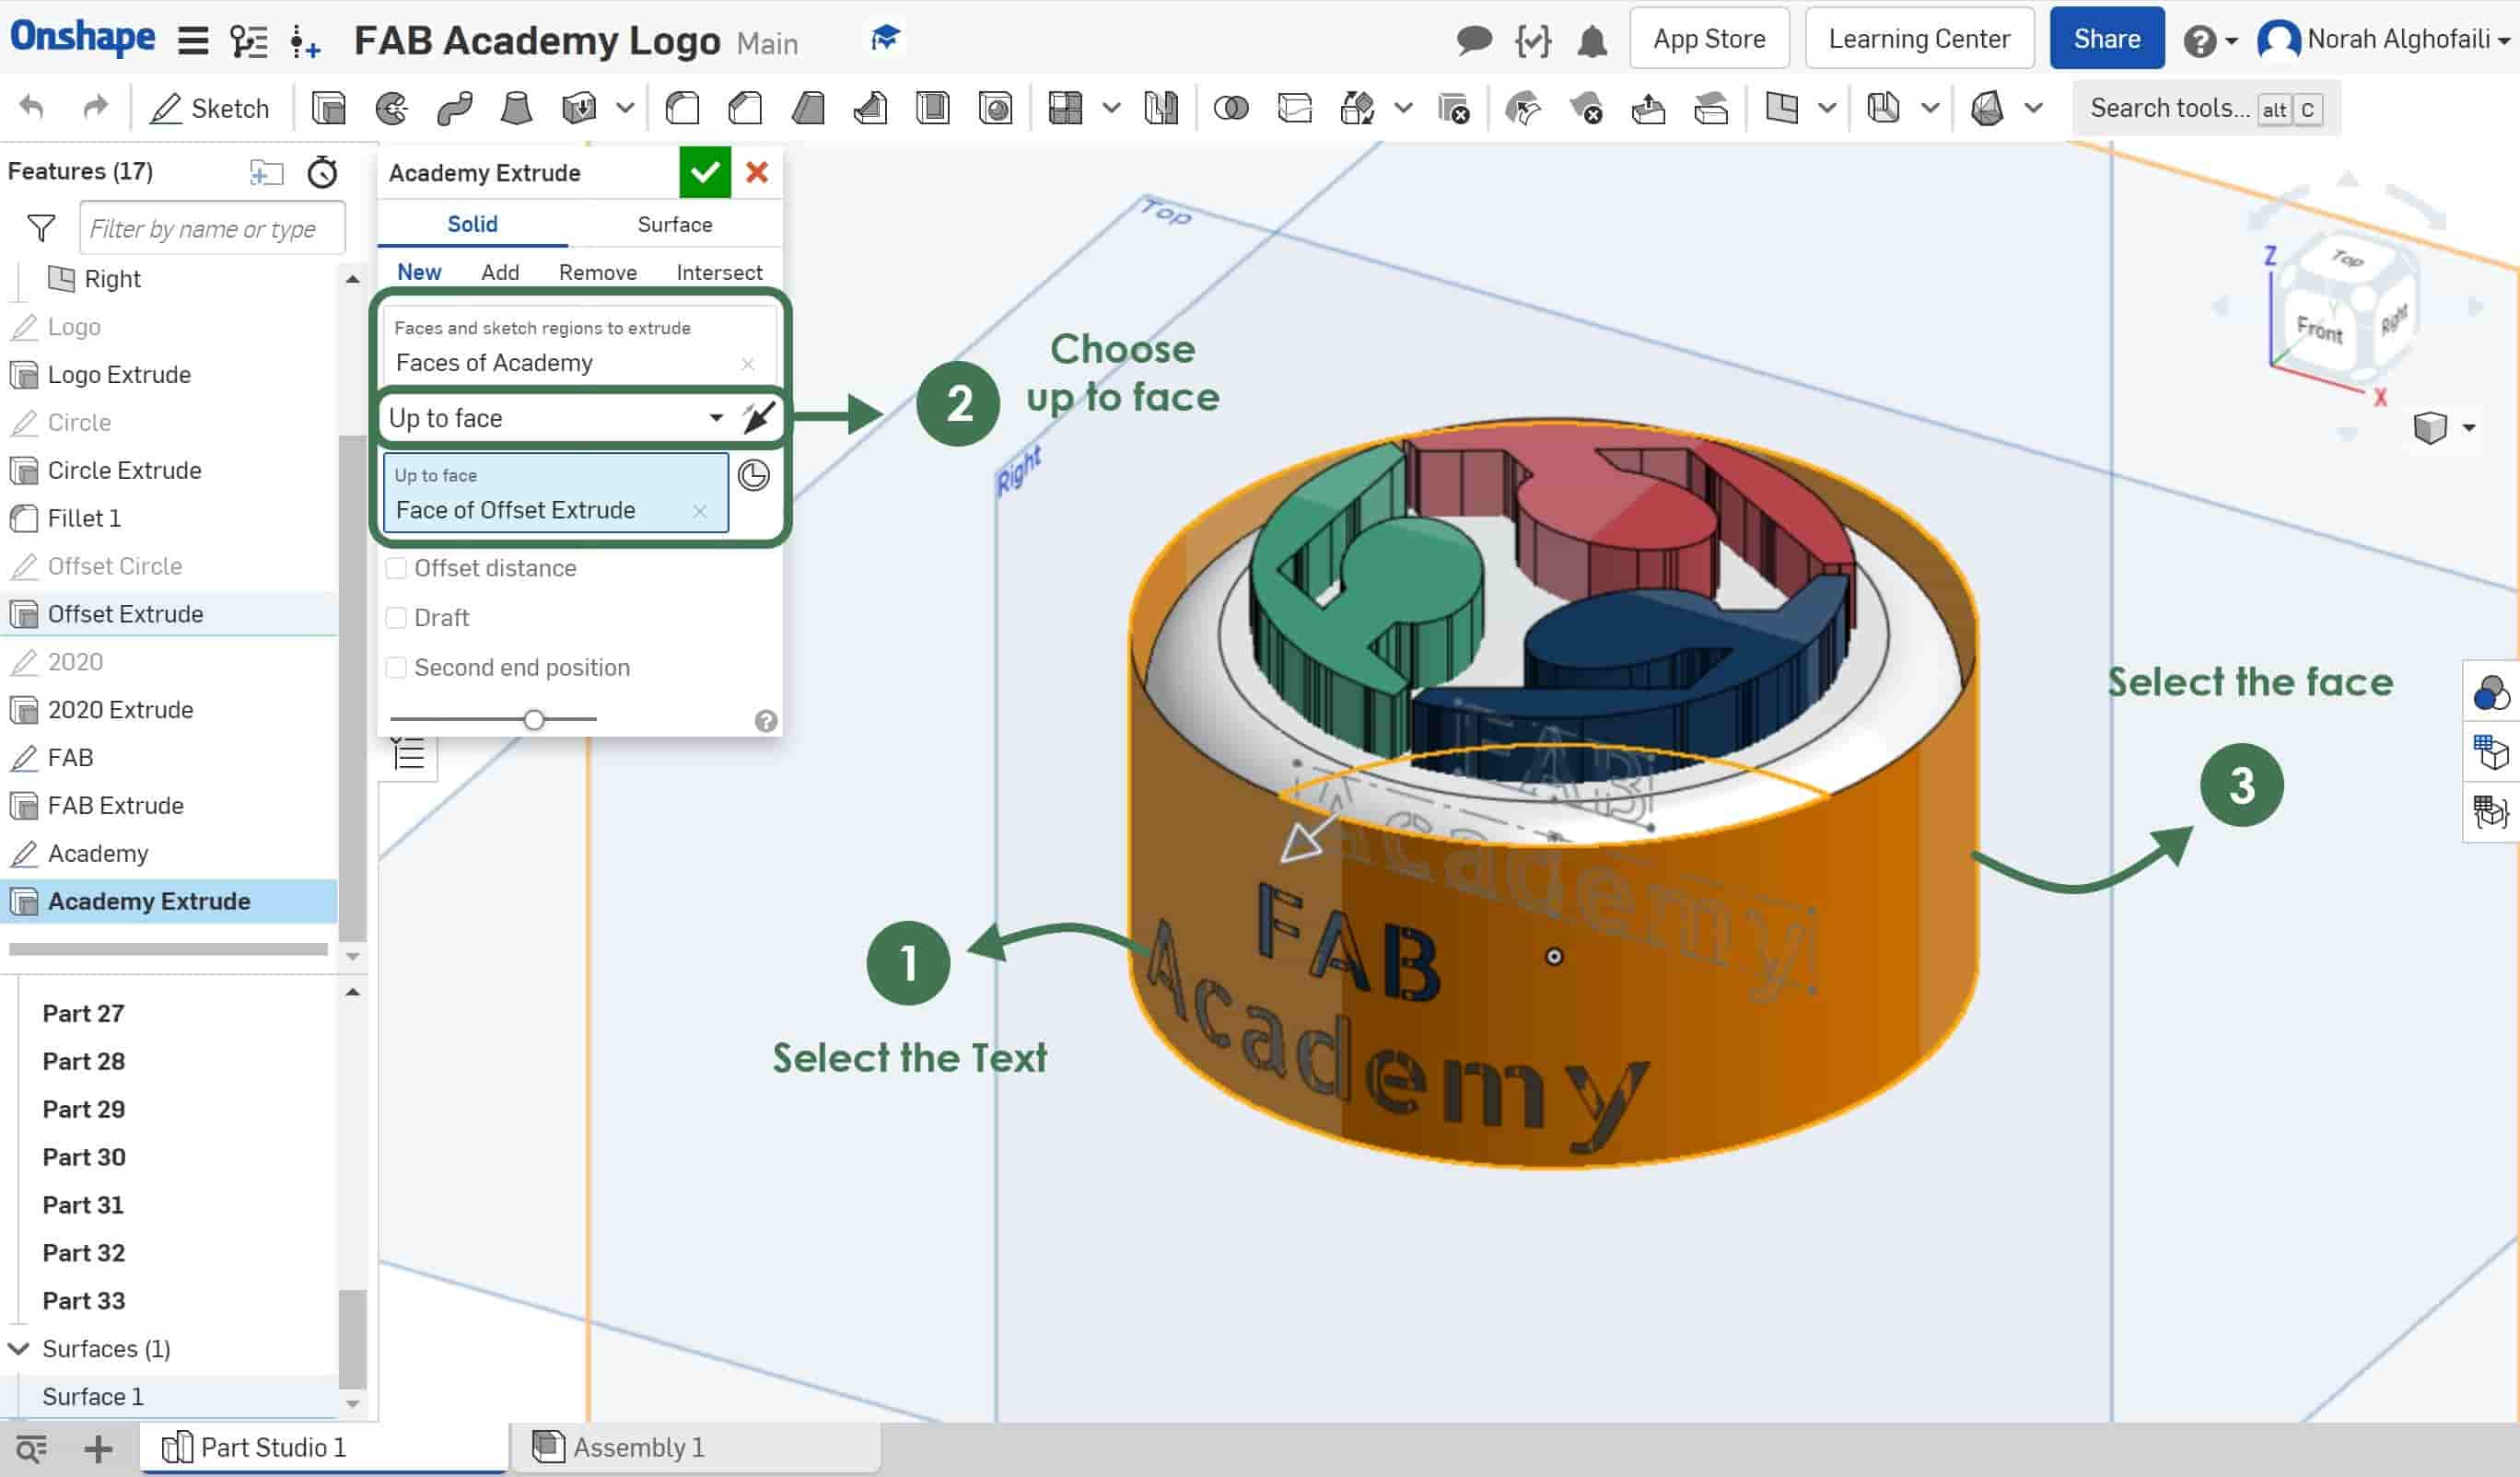Open the Learning Center button

(1919, 39)
